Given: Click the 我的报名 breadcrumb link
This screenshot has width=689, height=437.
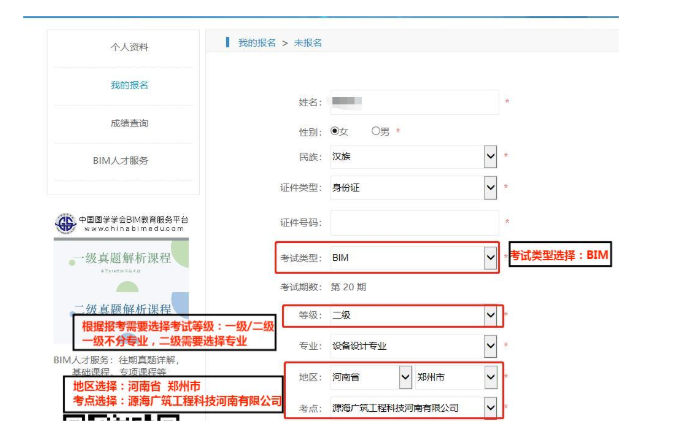Looking at the screenshot, I should [x=257, y=43].
